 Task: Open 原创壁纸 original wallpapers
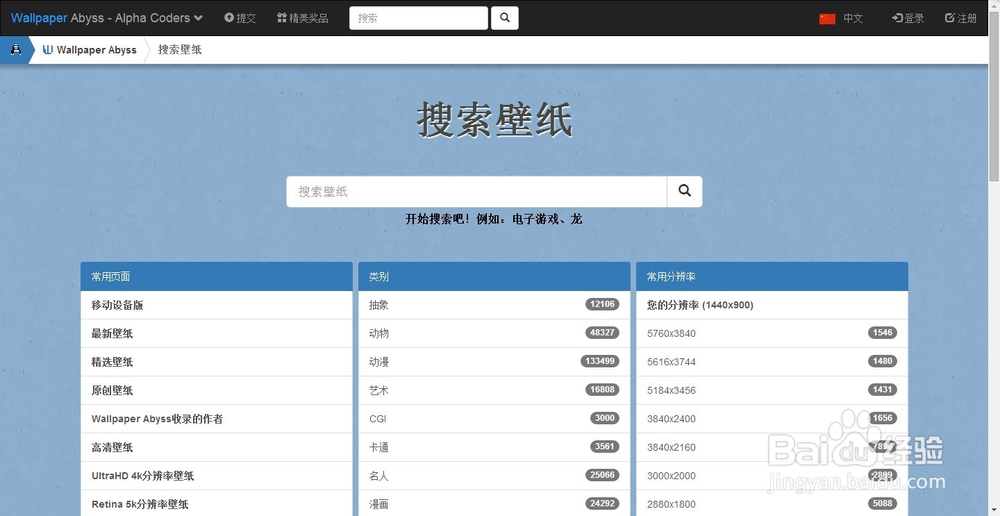(x=216, y=390)
